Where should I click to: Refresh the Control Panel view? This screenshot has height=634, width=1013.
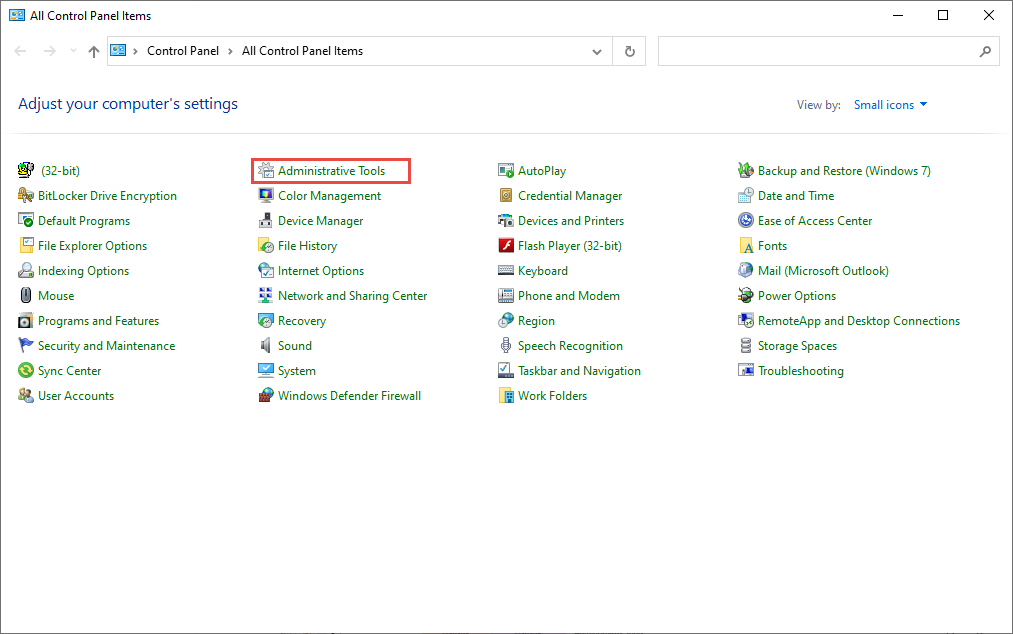tap(630, 51)
